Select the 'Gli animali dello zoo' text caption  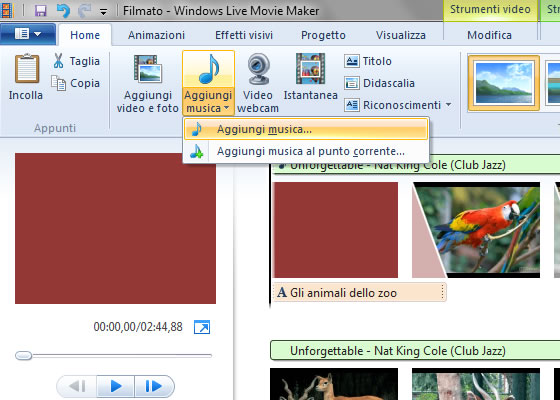360,292
